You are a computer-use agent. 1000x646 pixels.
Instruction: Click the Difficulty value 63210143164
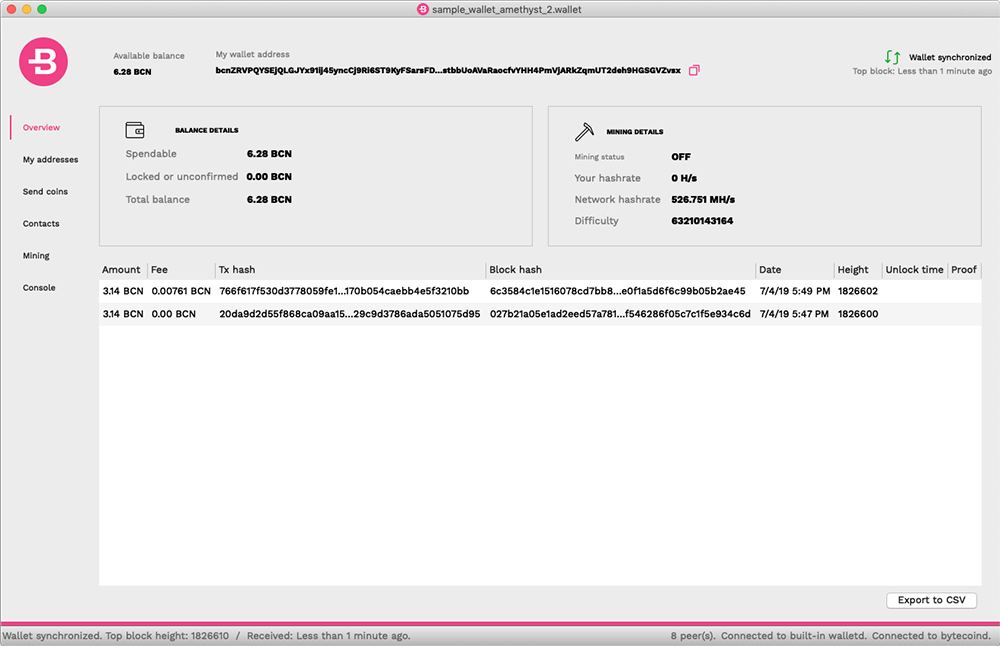(702, 221)
